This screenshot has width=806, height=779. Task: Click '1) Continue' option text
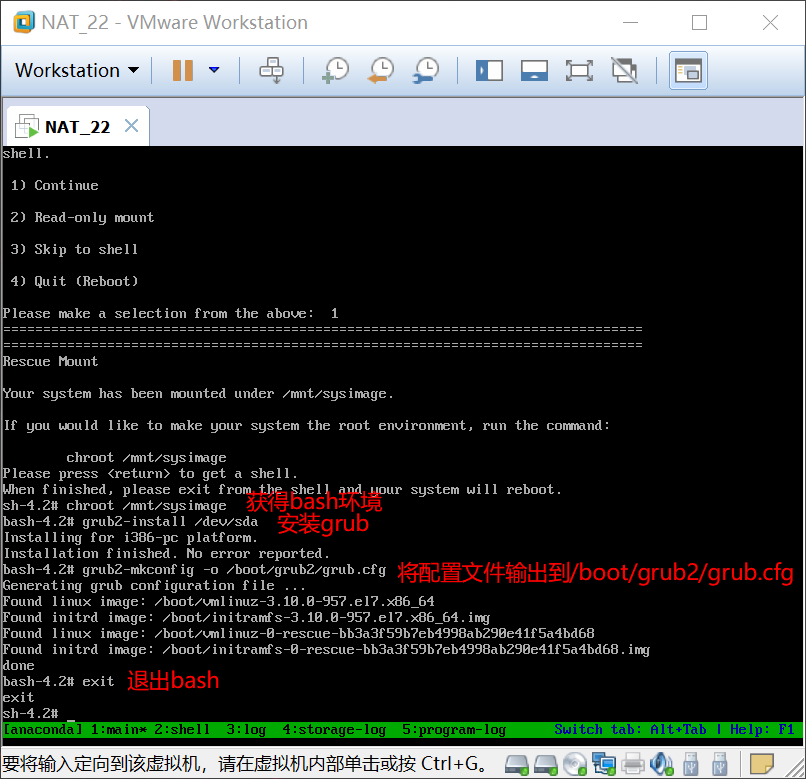(54, 185)
